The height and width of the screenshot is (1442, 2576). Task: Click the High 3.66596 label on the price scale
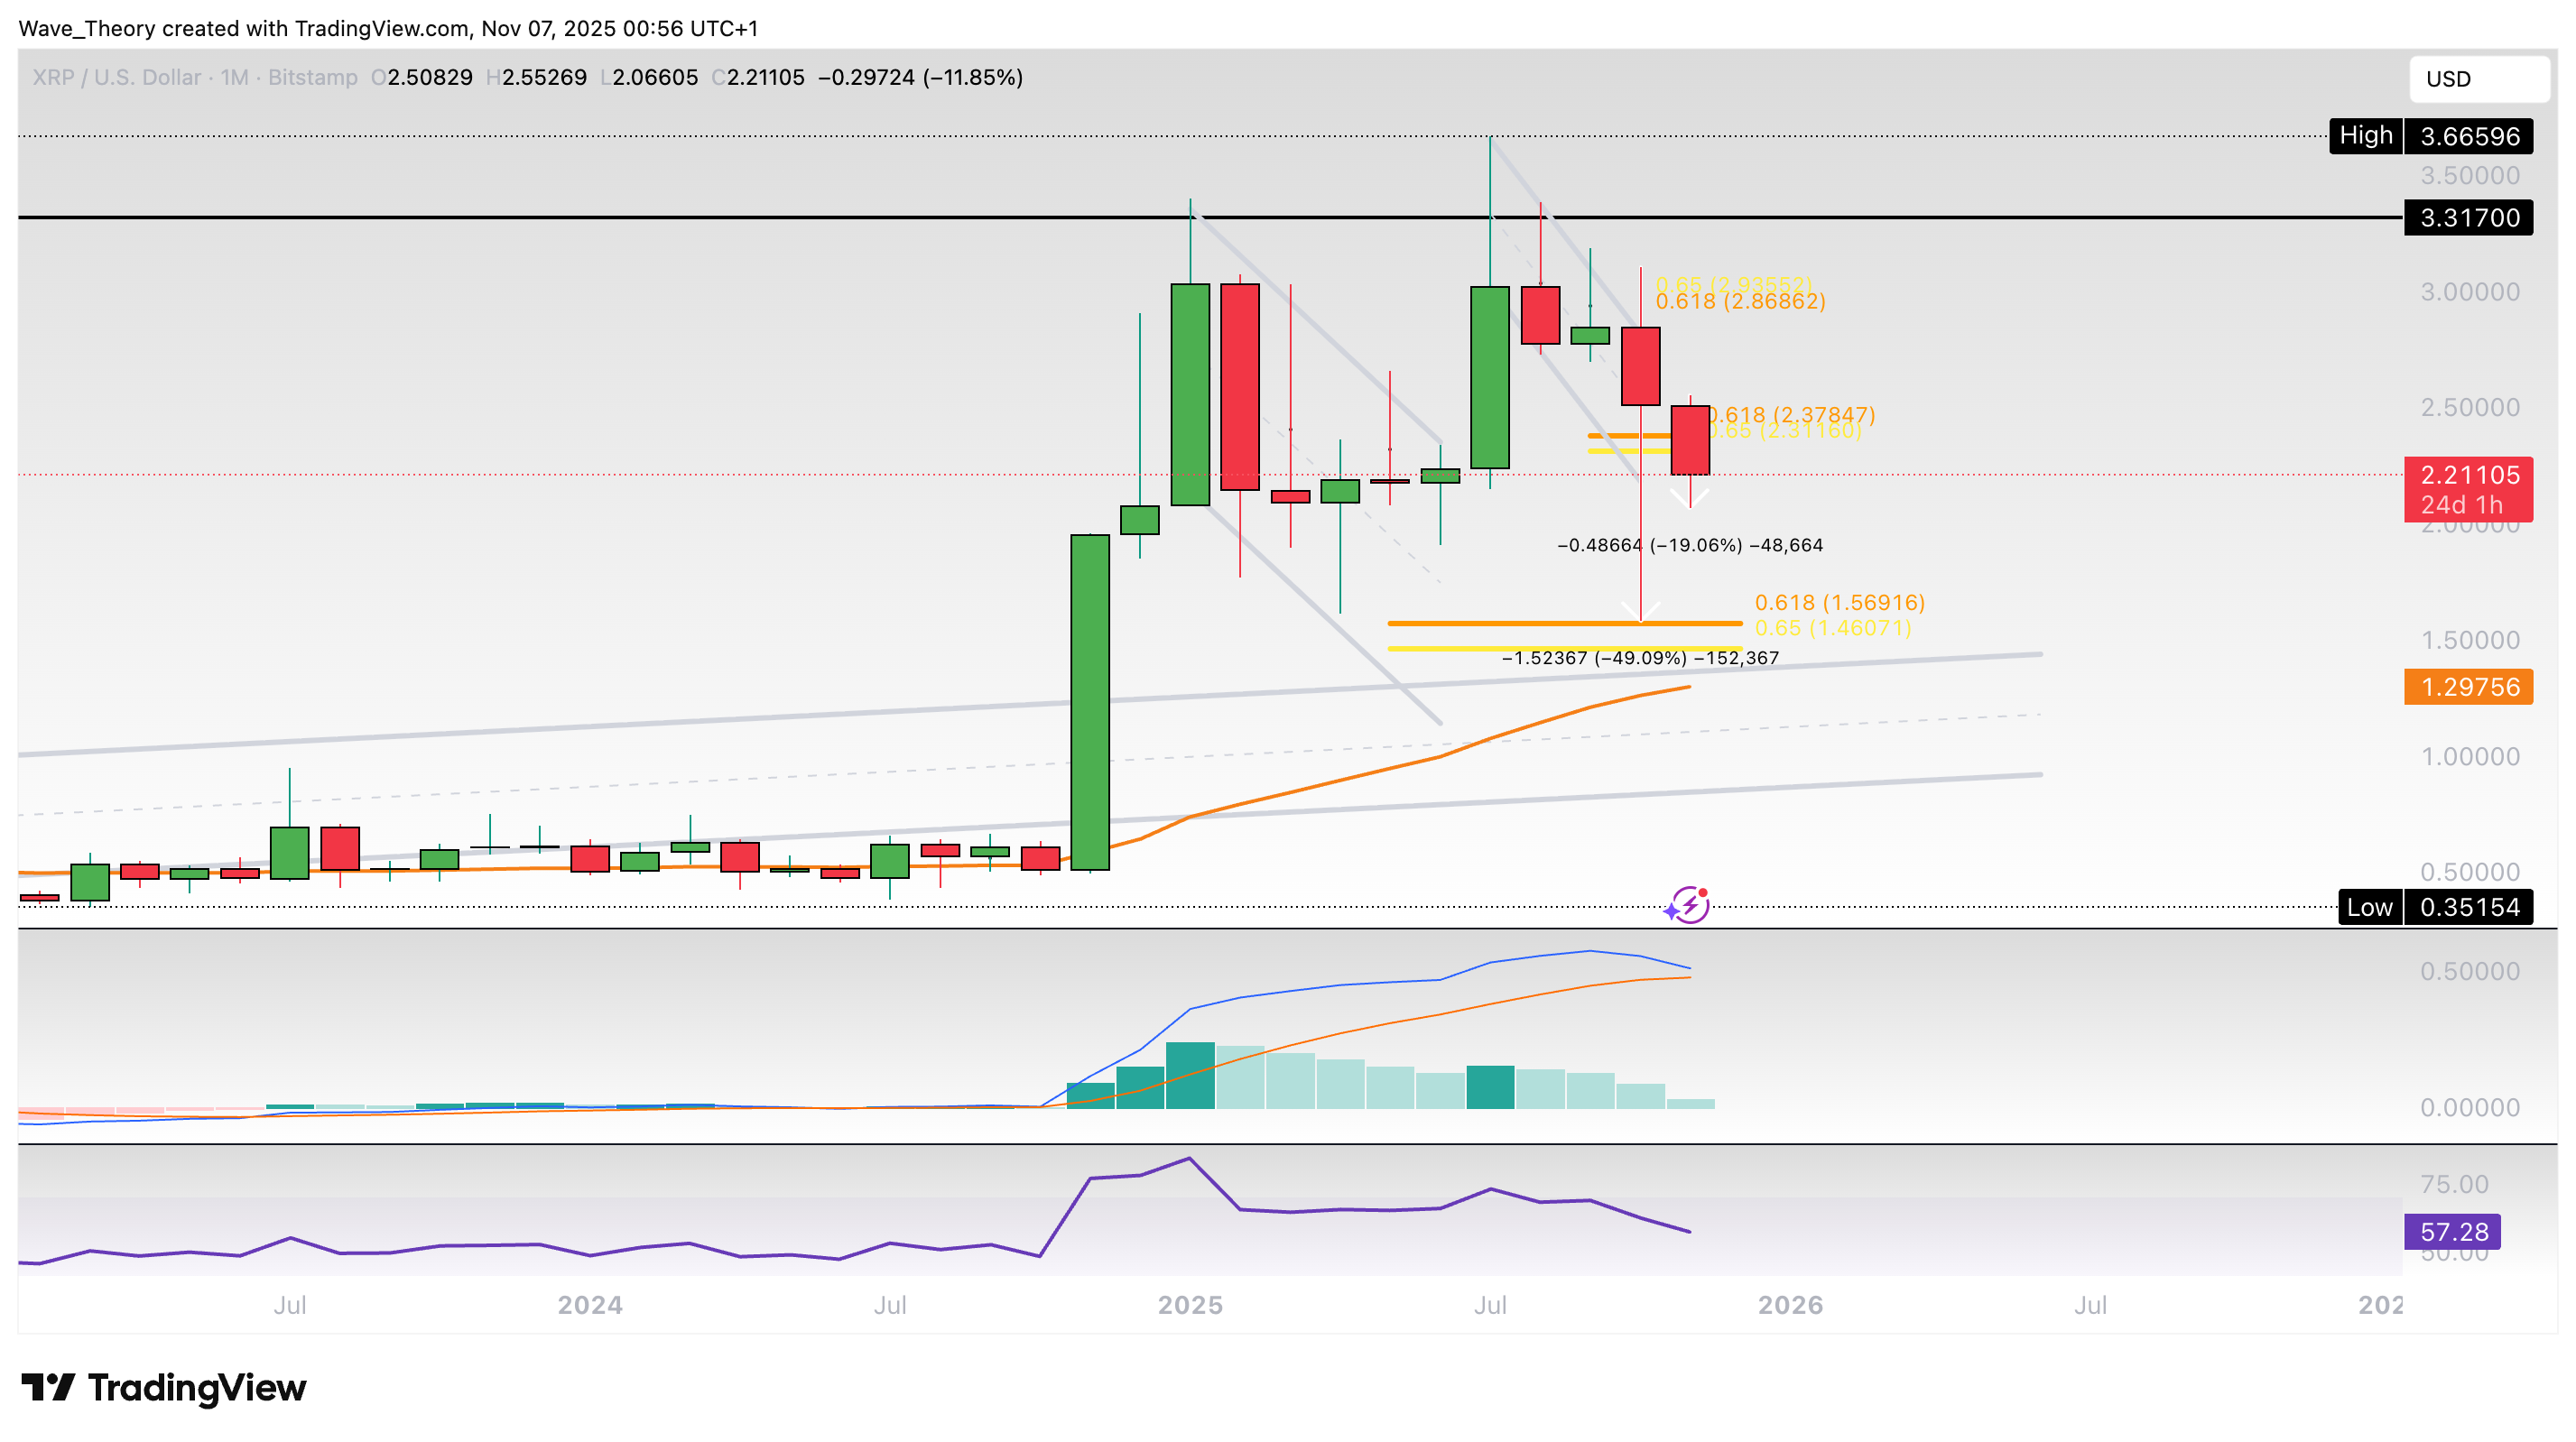[x=2430, y=136]
